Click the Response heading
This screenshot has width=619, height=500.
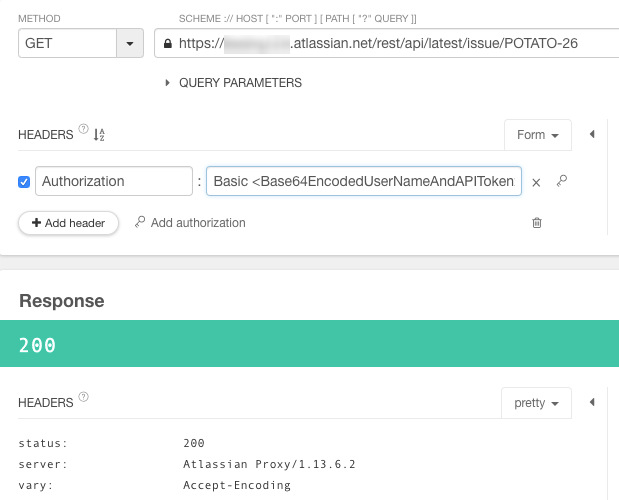click(62, 301)
